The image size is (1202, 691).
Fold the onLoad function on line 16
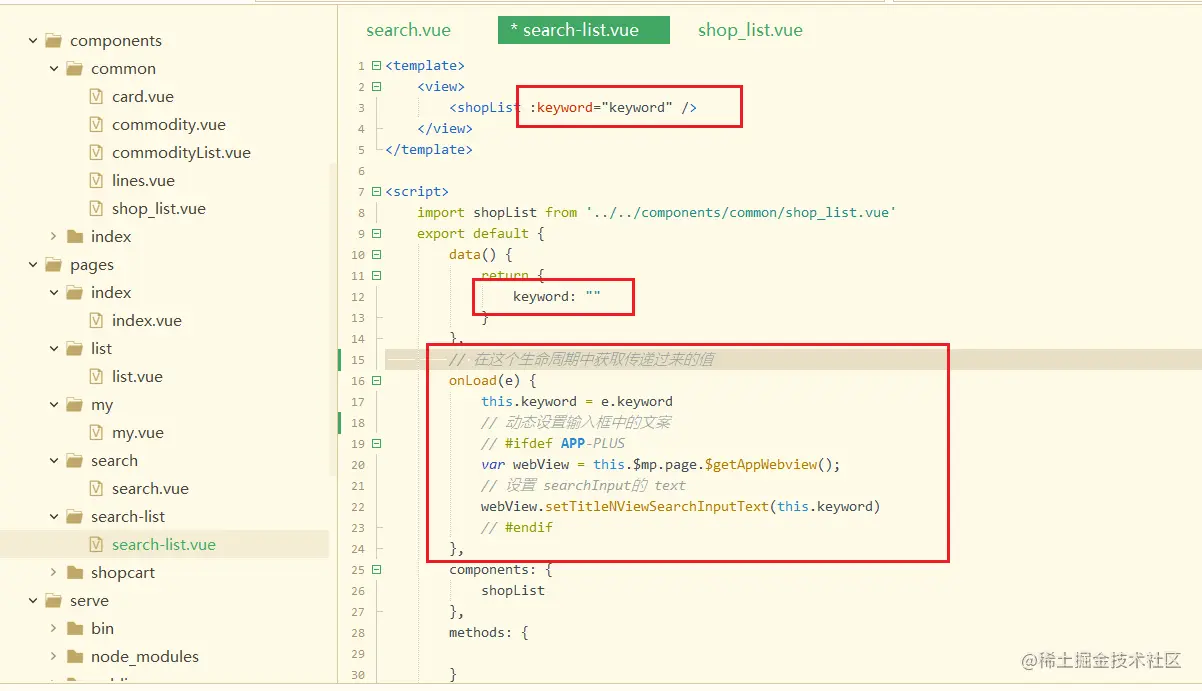click(x=377, y=381)
